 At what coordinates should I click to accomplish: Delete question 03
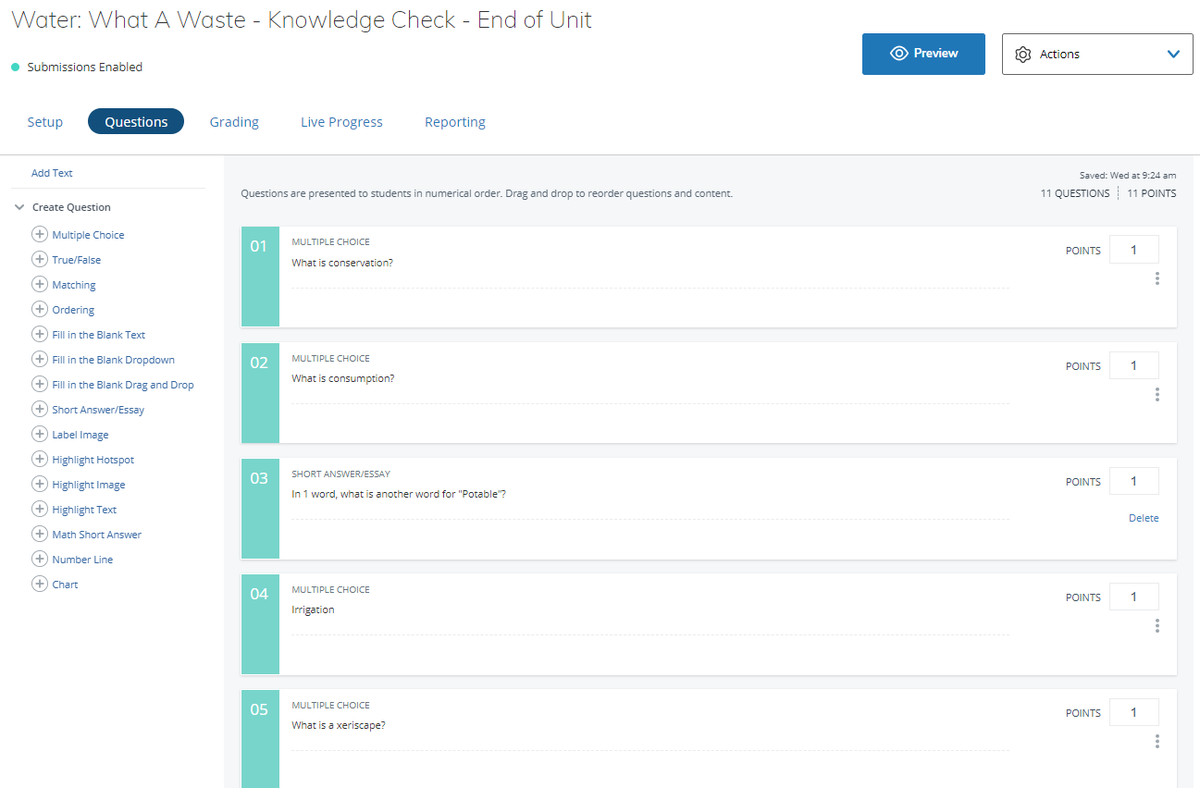coord(1144,518)
